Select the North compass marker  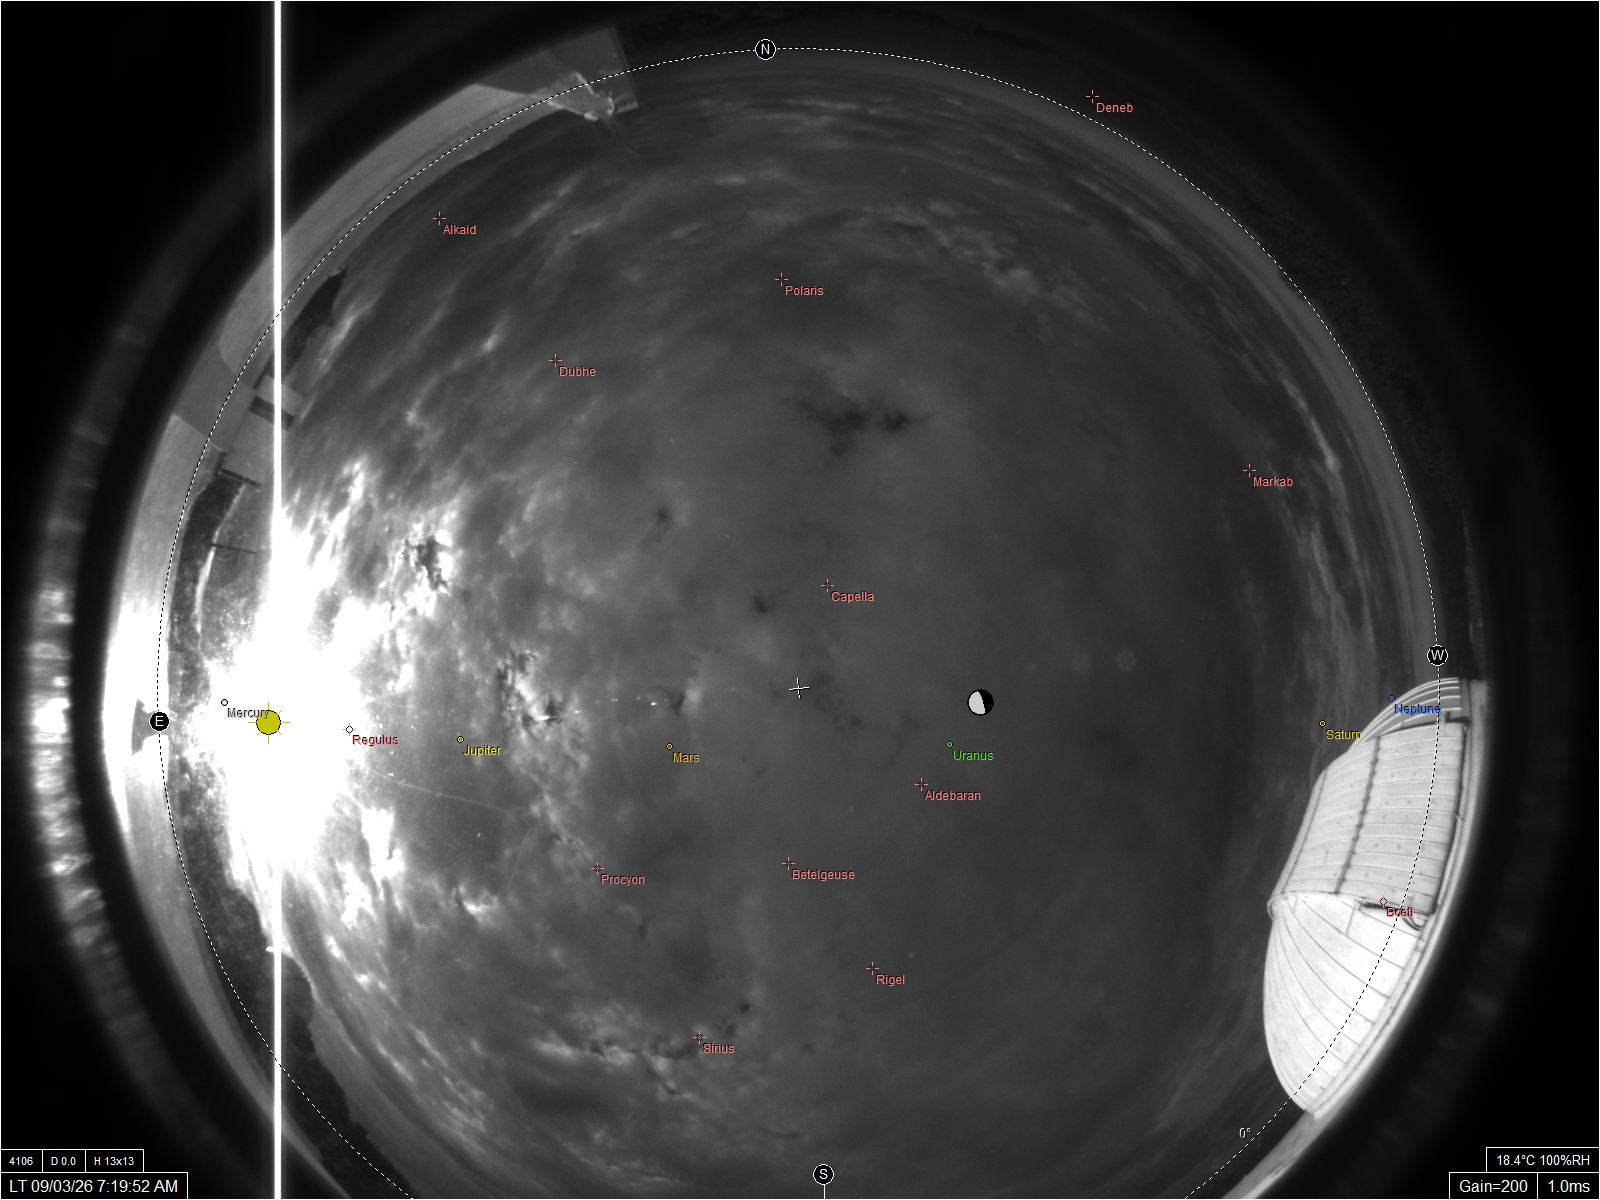765,50
